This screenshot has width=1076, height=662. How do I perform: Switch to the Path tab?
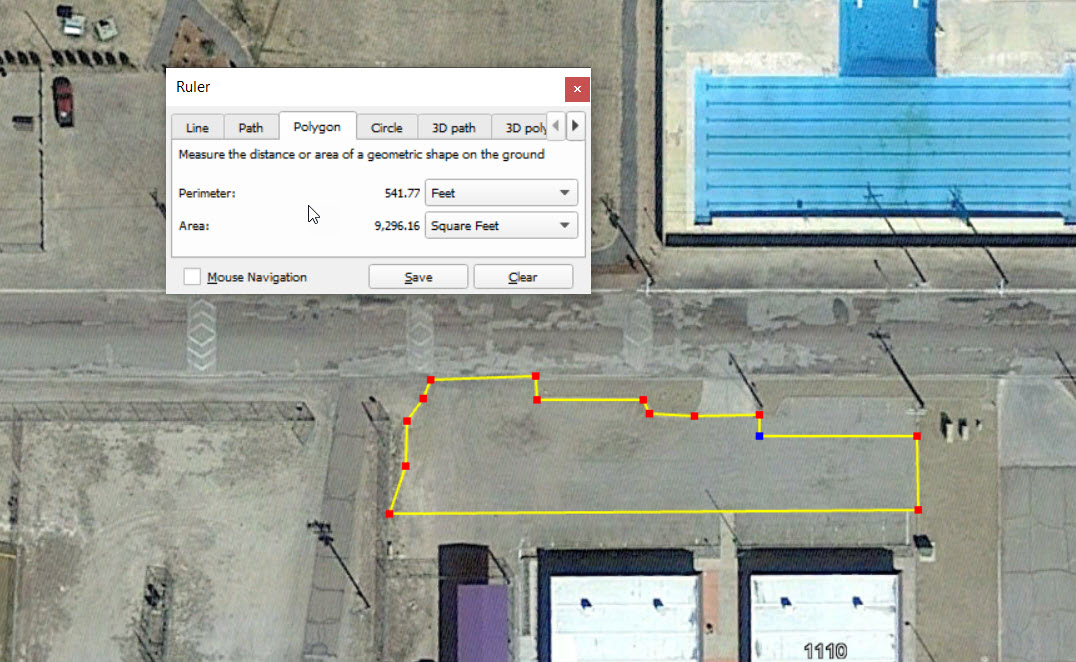pyautogui.click(x=251, y=128)
